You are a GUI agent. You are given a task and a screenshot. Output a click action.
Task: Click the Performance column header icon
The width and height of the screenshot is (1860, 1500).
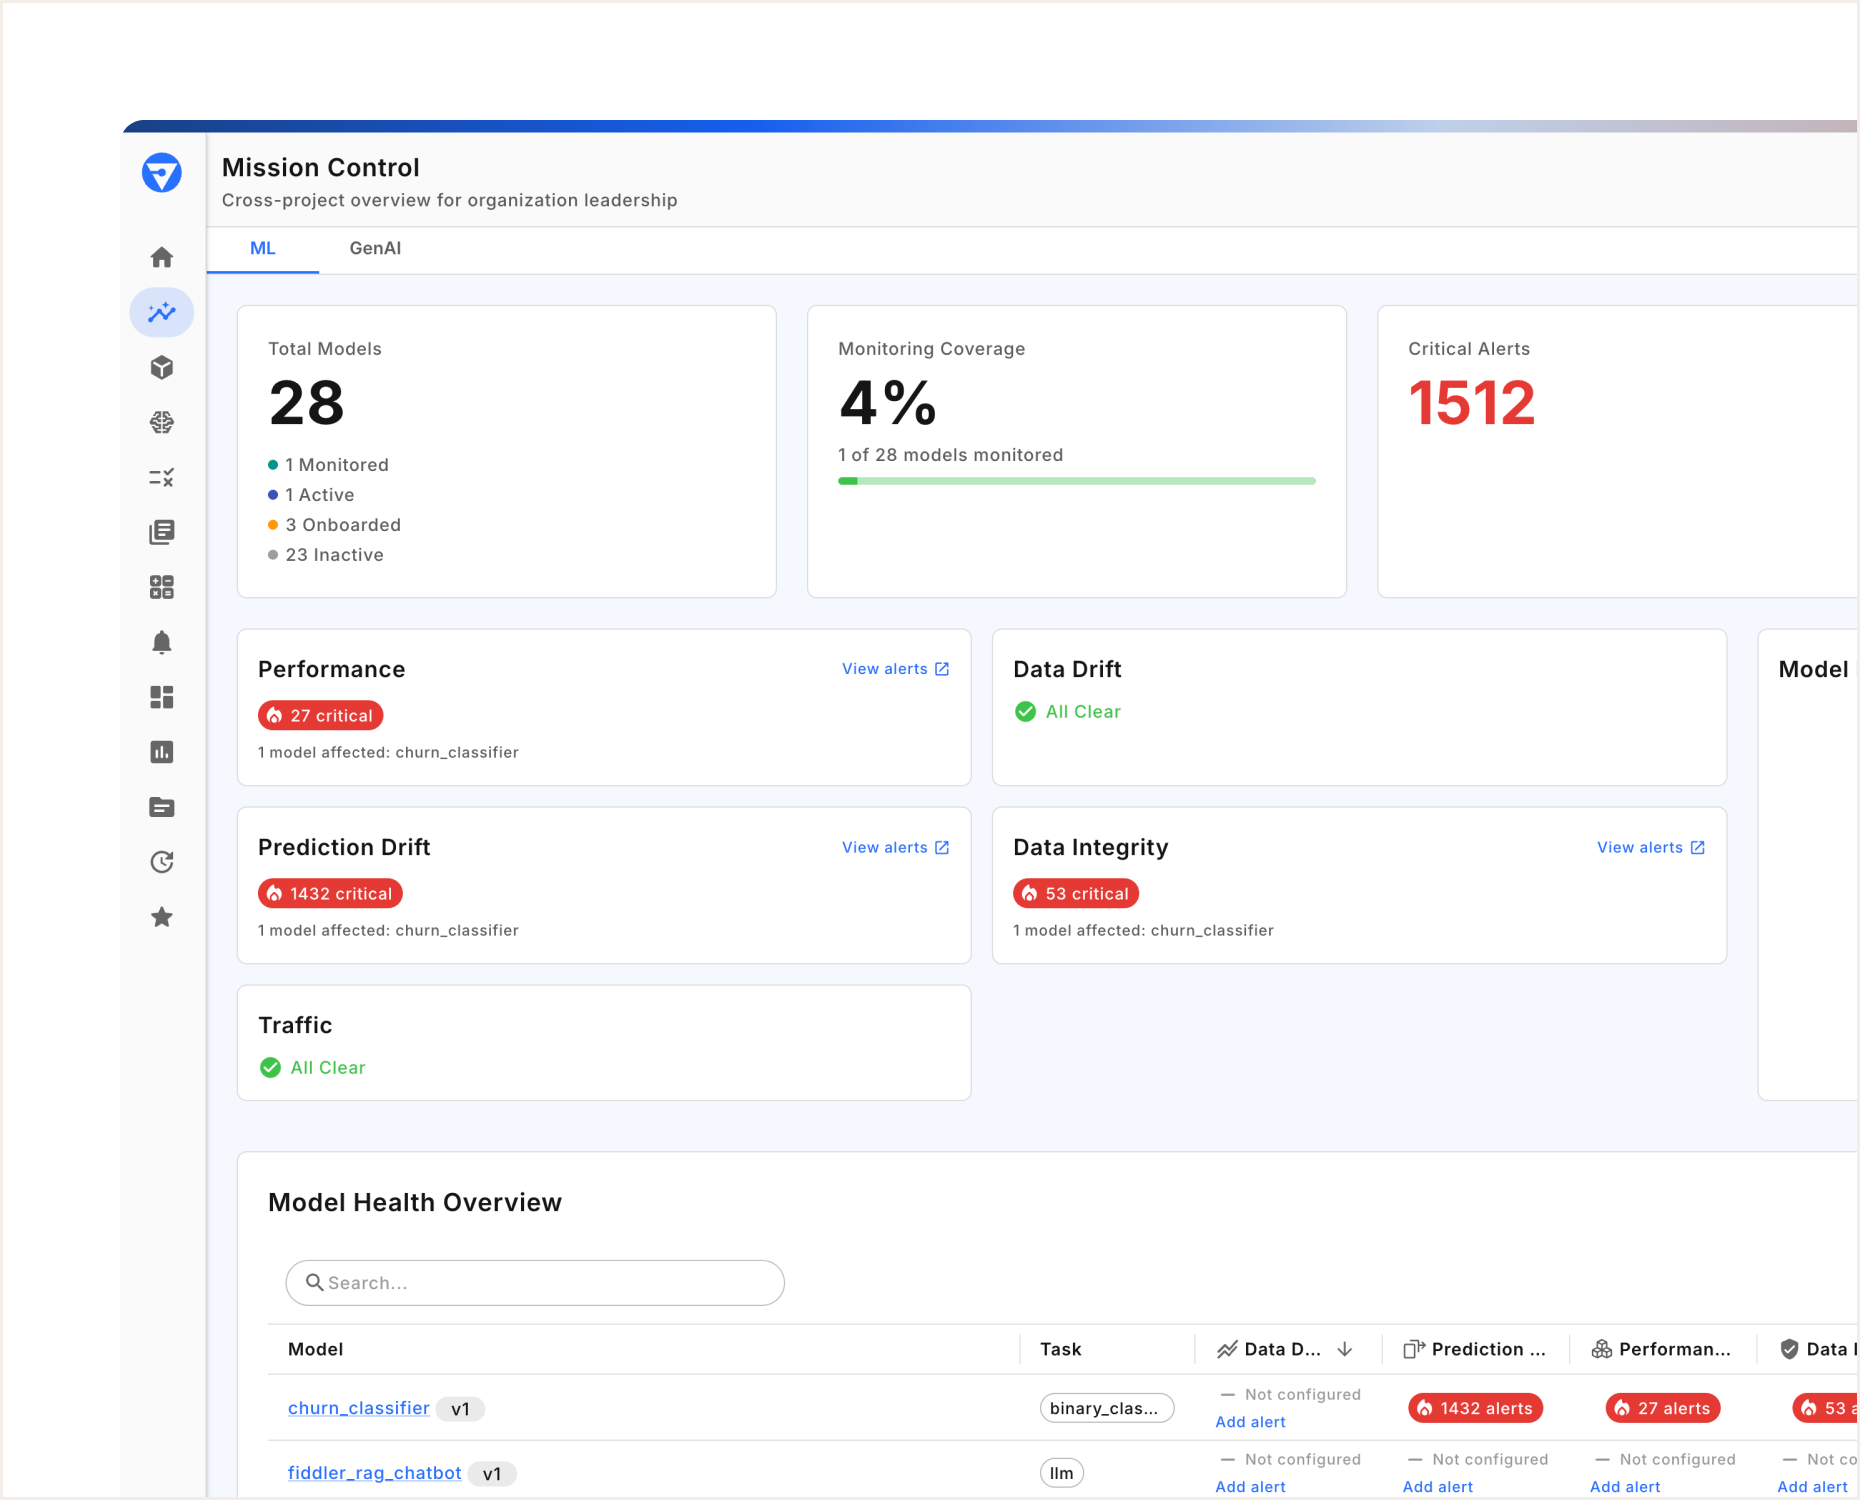[1601, 1349]
